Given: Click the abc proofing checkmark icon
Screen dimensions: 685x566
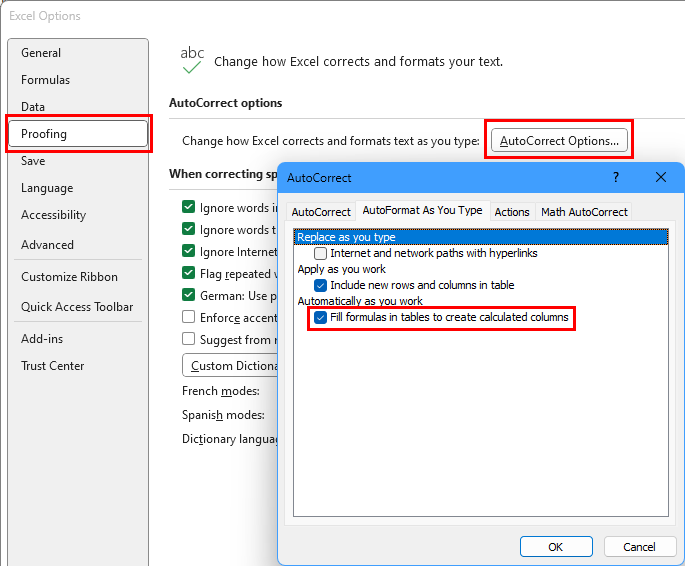Looking at the screenshot, I should tap(192, 60).
